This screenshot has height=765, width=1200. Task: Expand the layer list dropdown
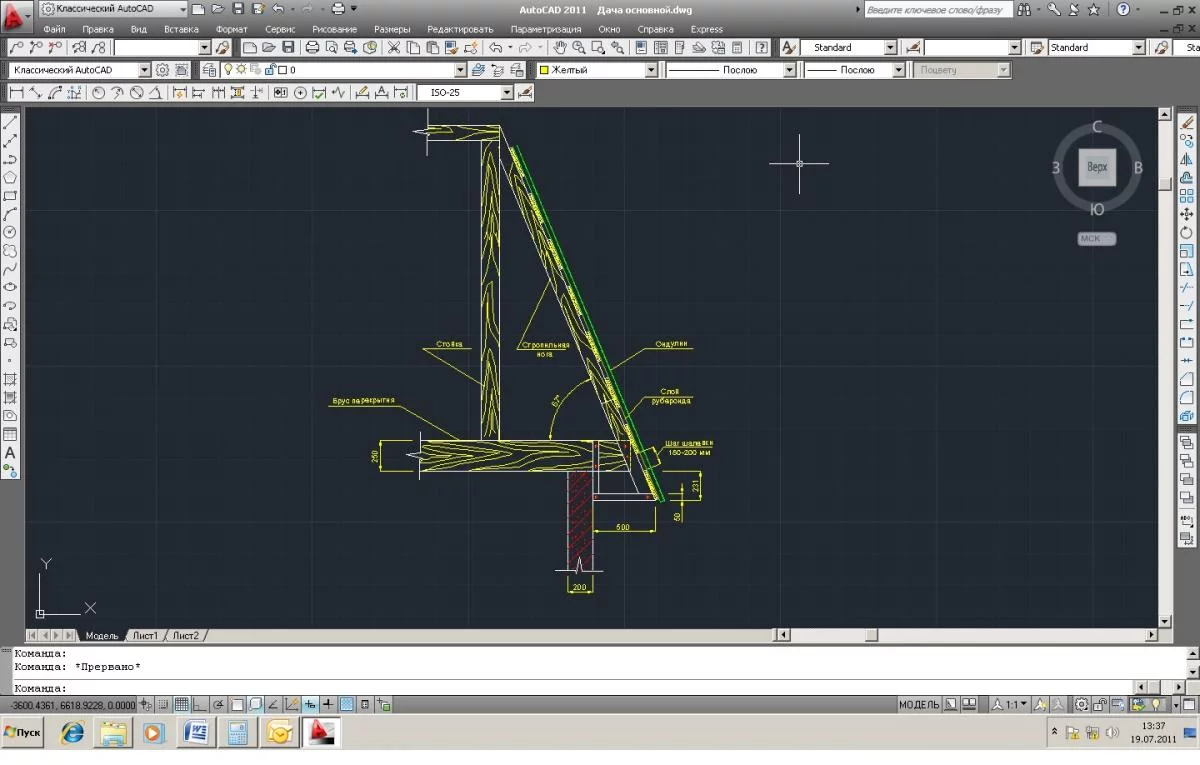[x=460, y=70]
